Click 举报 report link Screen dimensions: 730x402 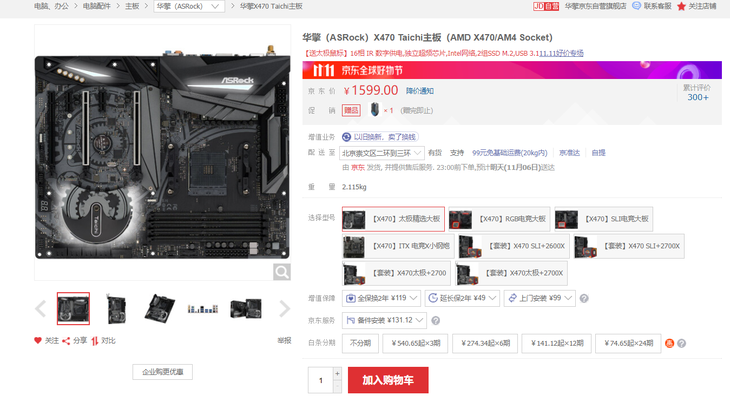(x=284, y=341)
